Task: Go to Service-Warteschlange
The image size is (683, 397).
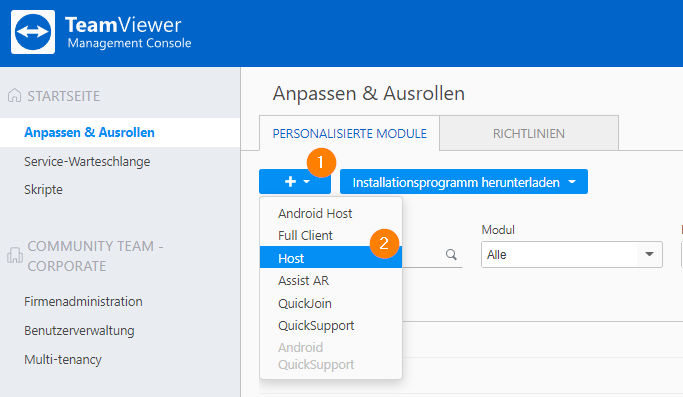Action: click(x=87, y=162)
